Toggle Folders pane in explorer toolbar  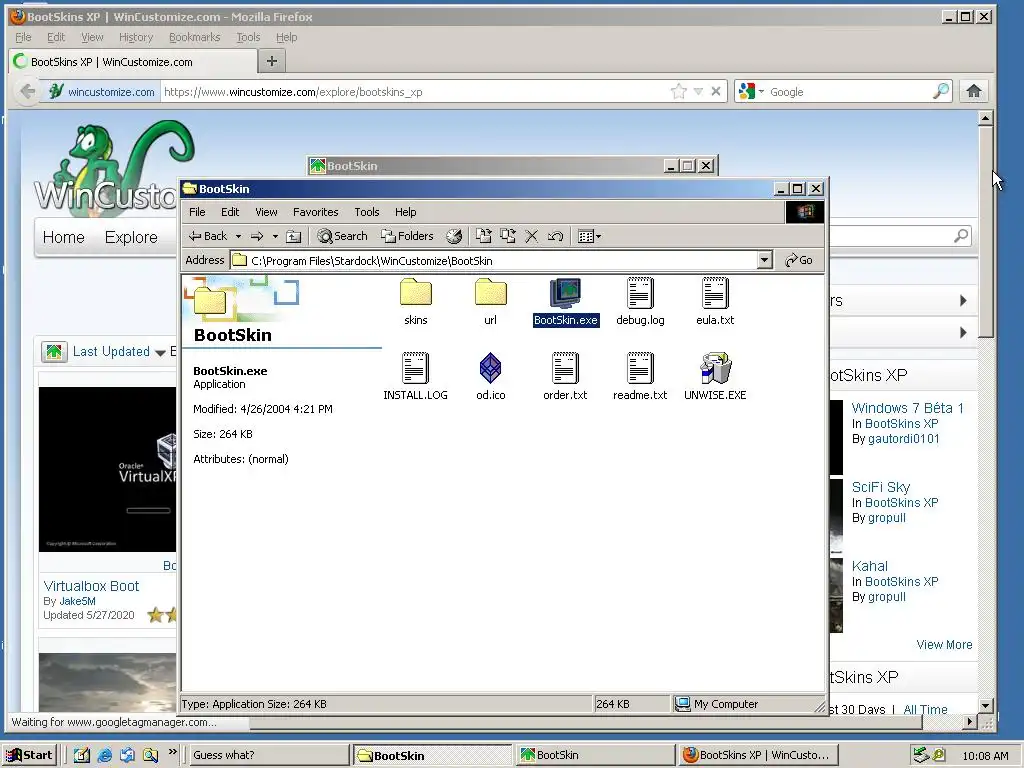point(407,236)
